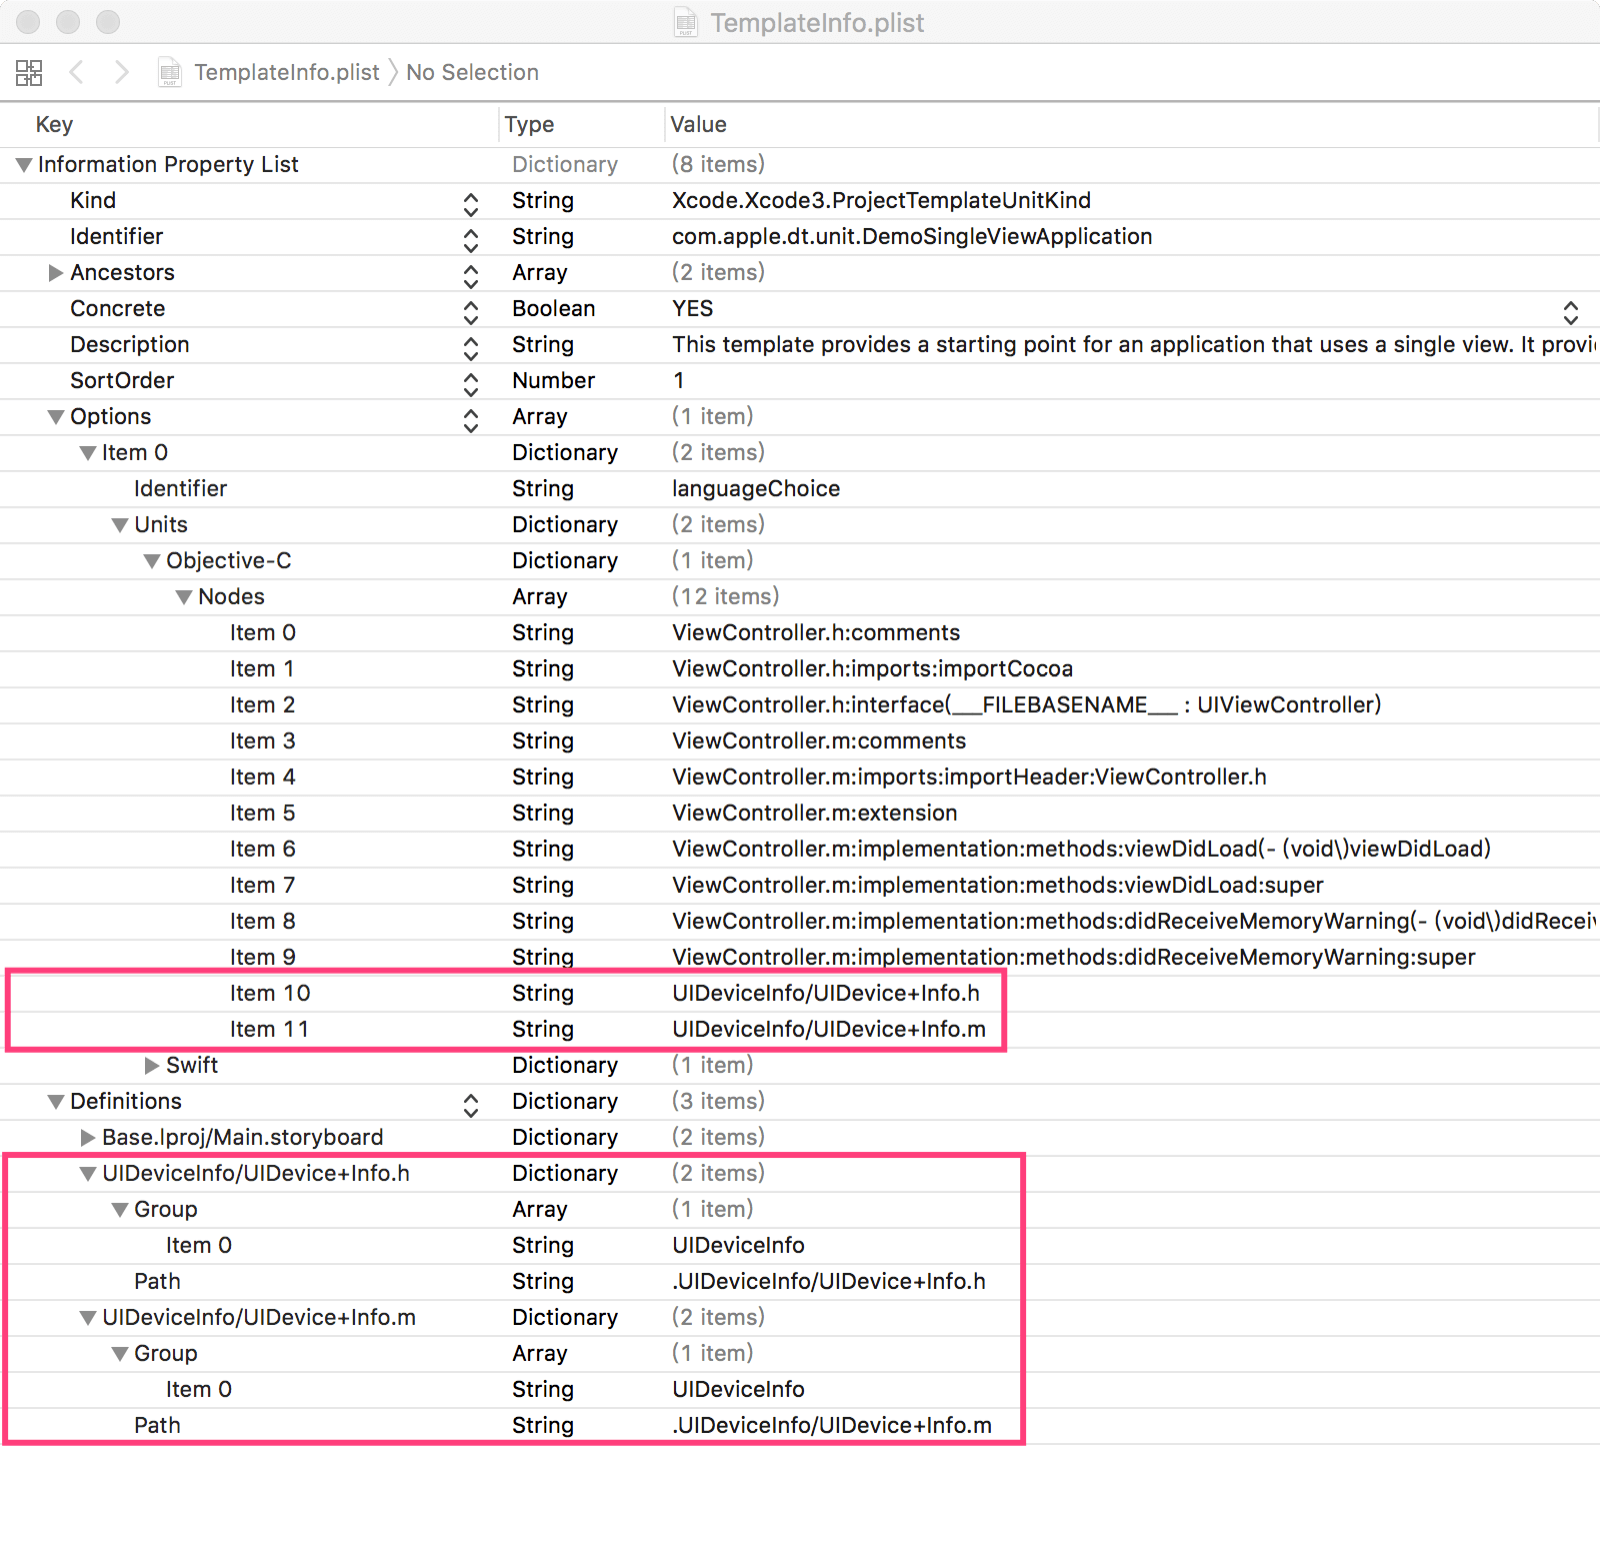Screen dimensions: 1600x1545
Task: Select the ViewController.h:interface value
Action: [1026, 704]
